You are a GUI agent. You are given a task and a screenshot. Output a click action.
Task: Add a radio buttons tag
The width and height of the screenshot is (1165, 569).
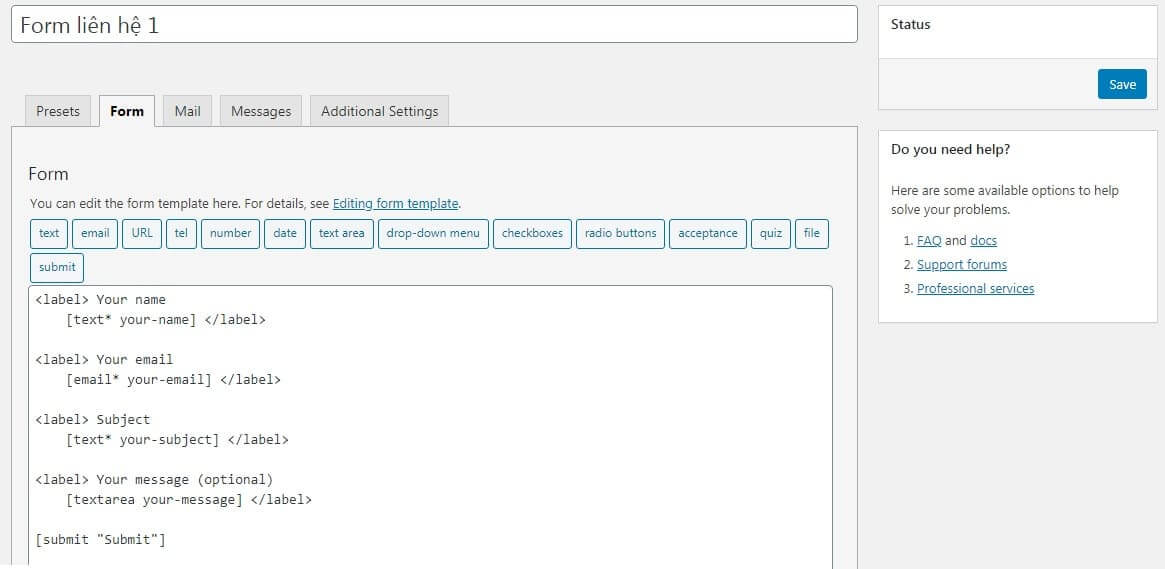[x=620, y=233]
